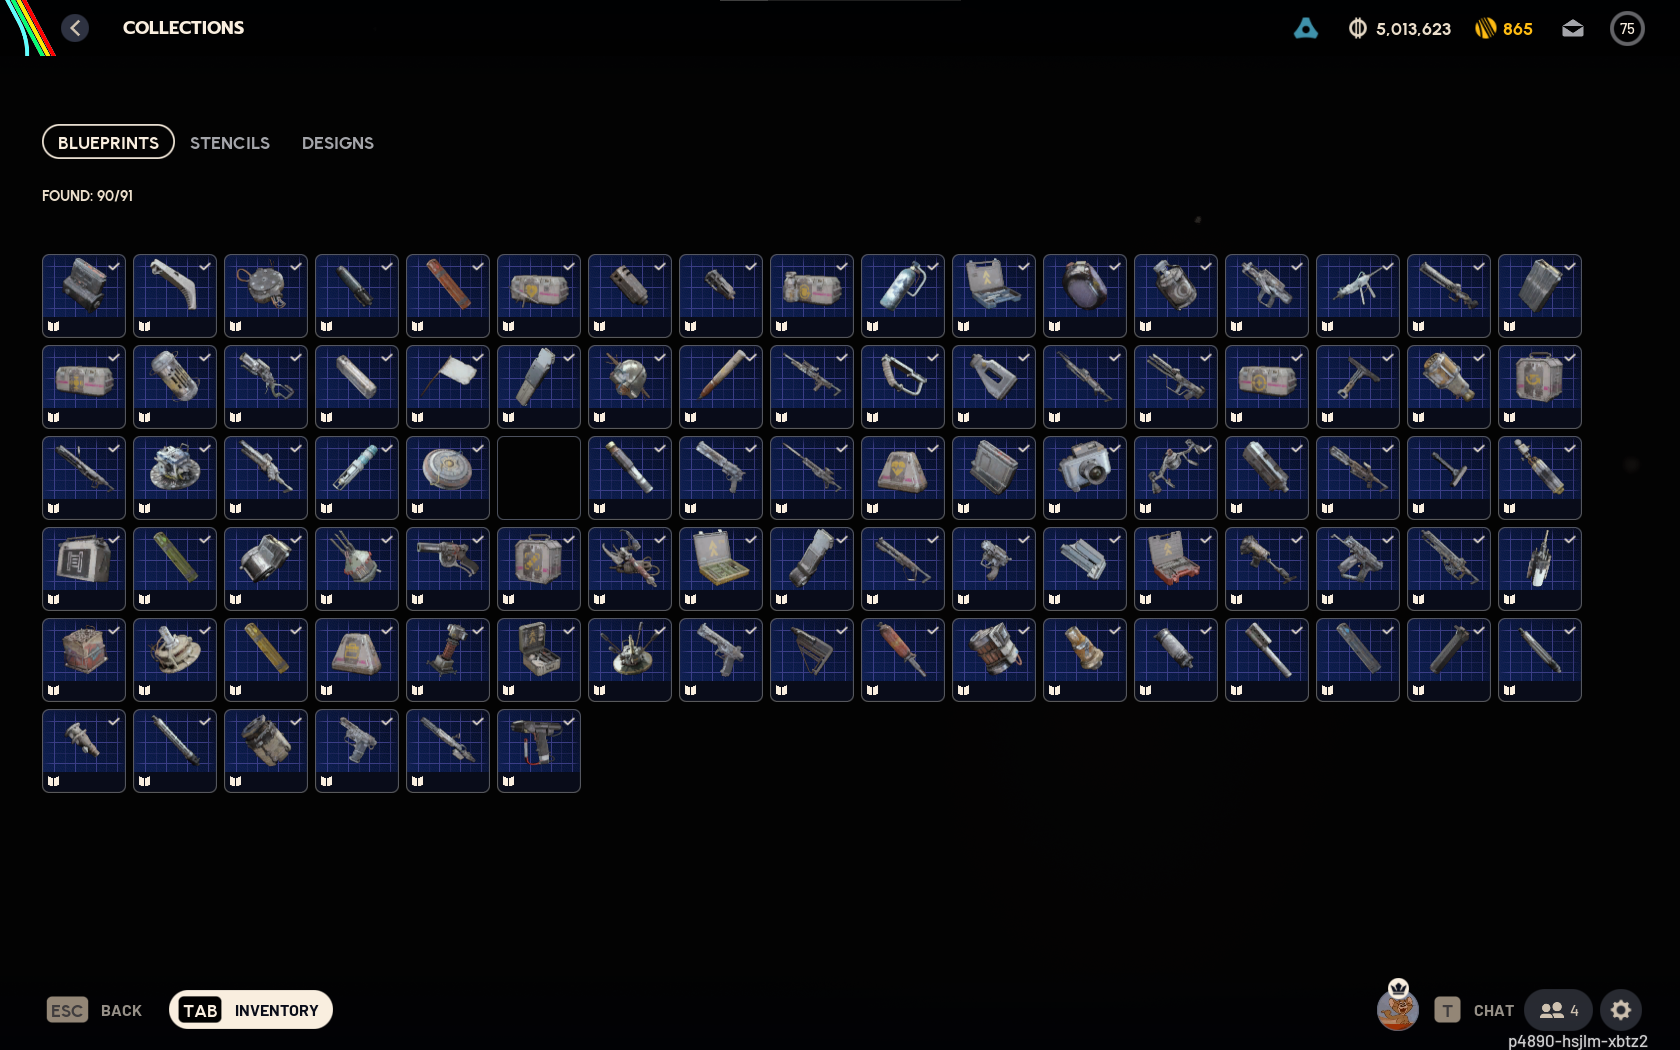Viewport: 1680px width, 1050px height.
Task: Open the party members list showing 4
Action: click(1558, 1010)
